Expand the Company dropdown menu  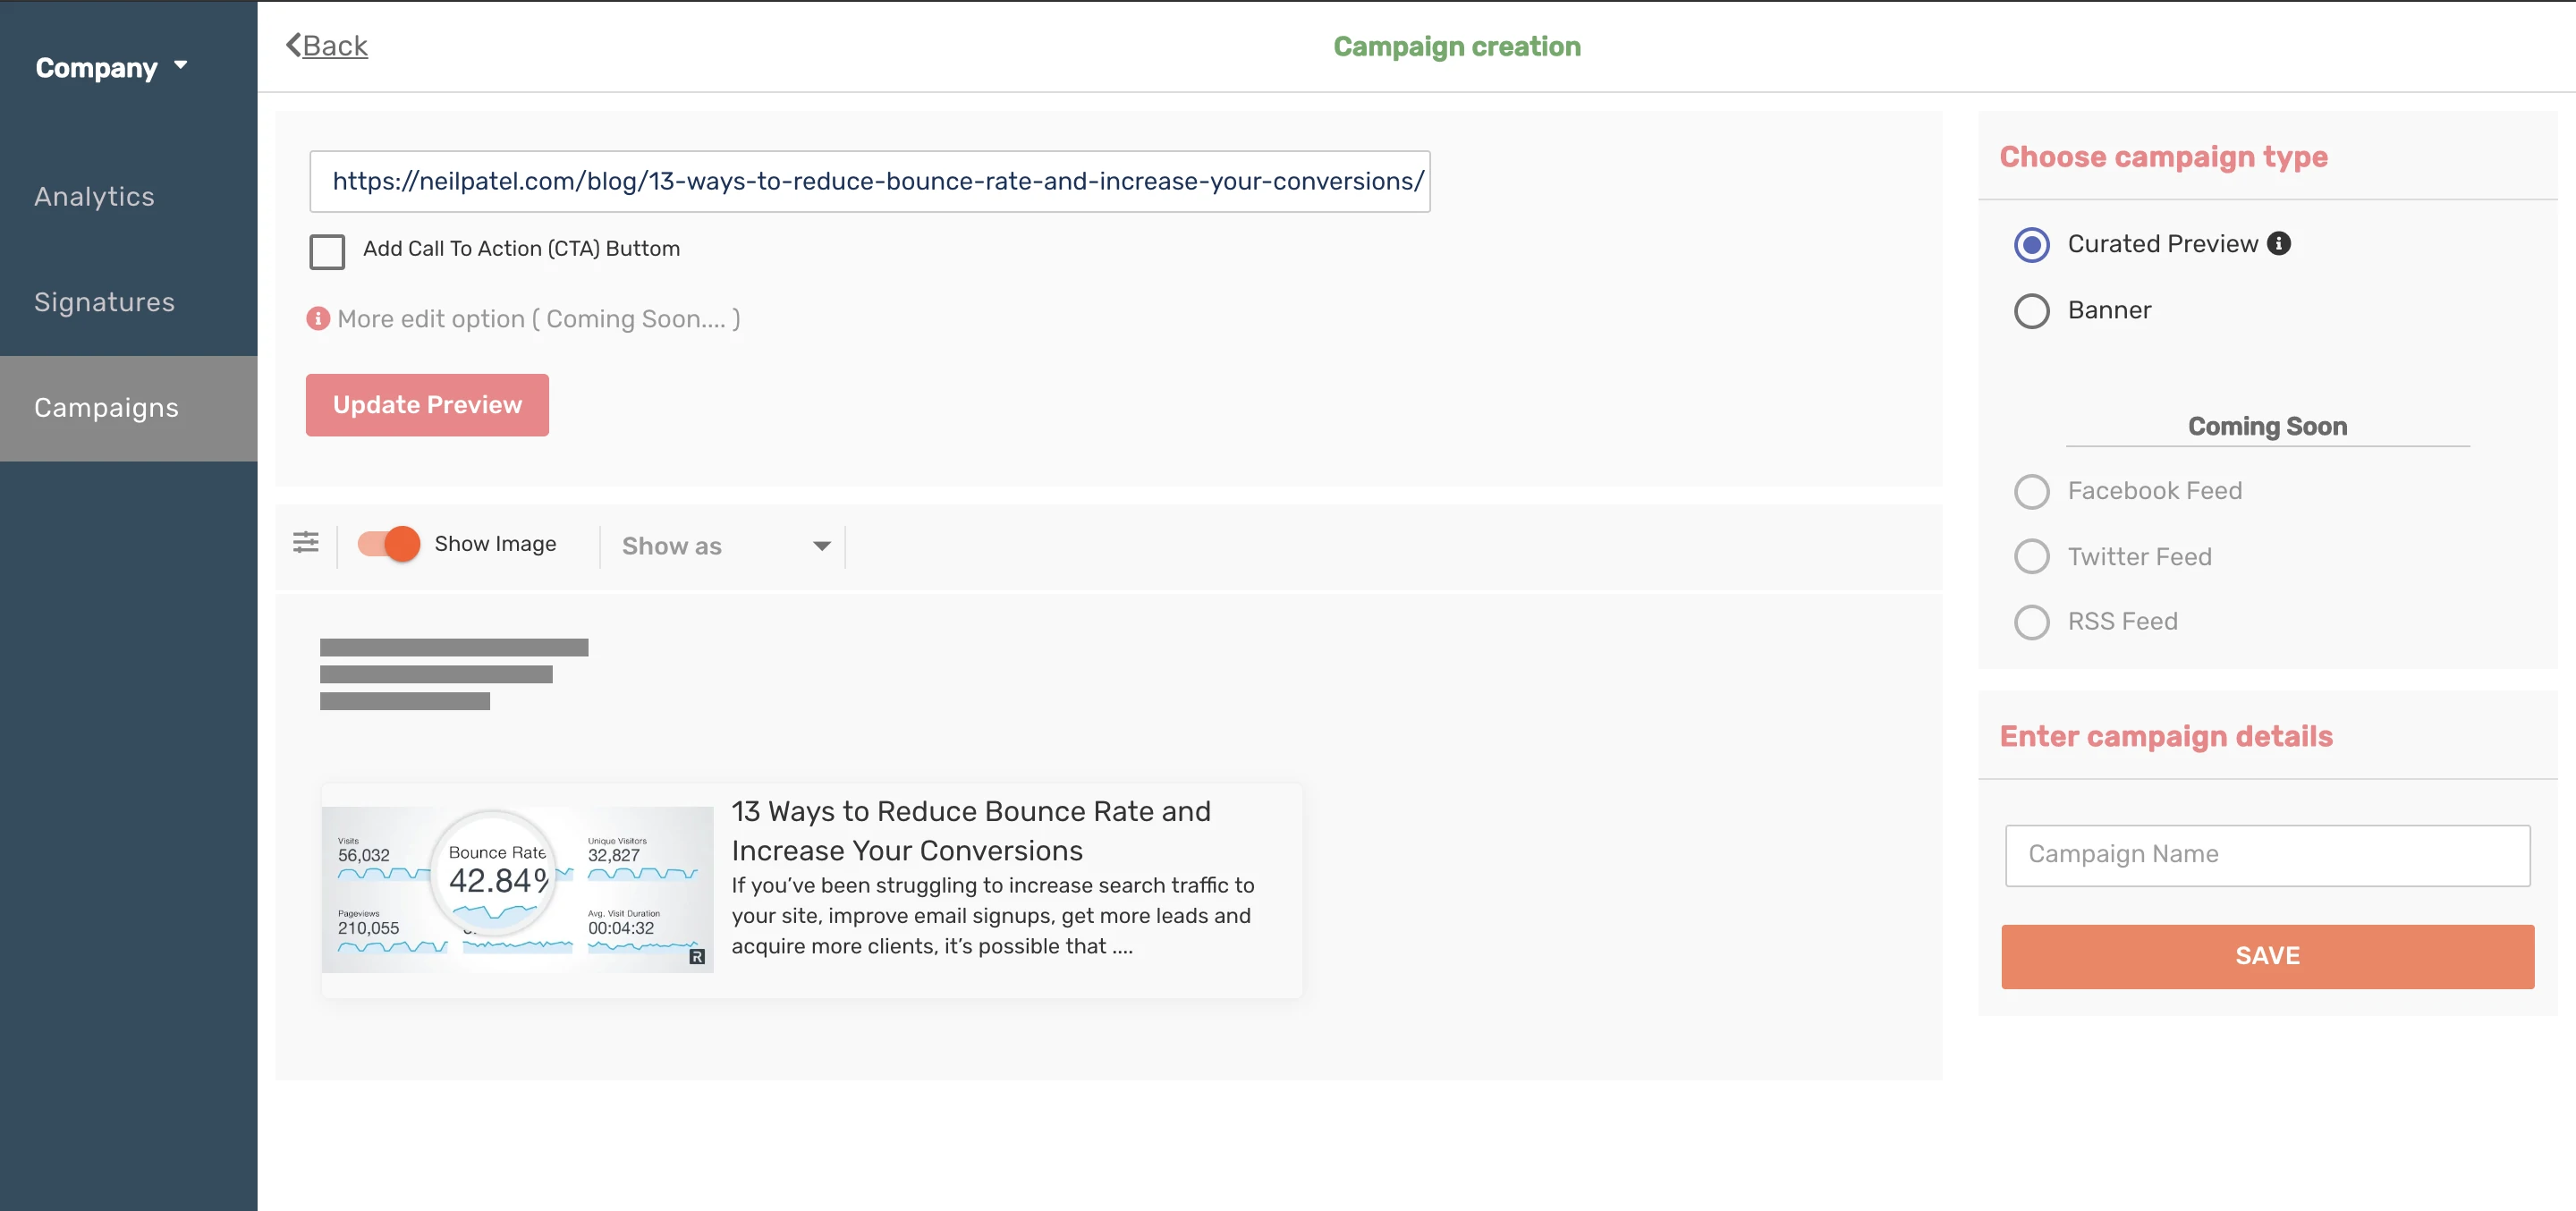tap(111, 67)
